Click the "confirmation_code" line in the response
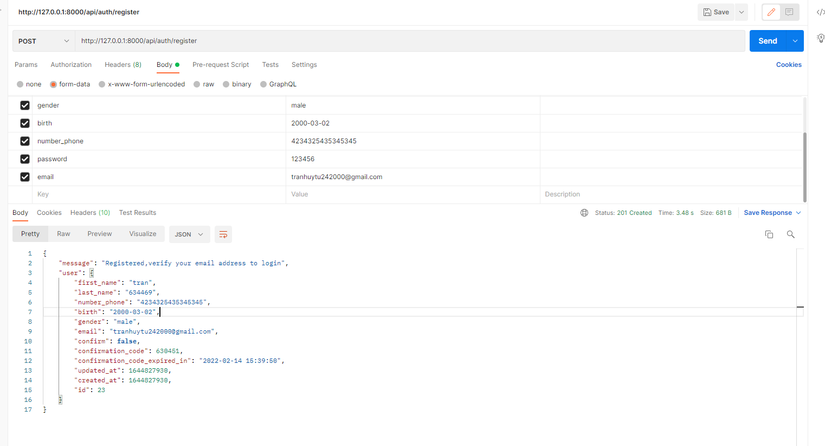Screen dimensions: 825x446 click(129, 351)
